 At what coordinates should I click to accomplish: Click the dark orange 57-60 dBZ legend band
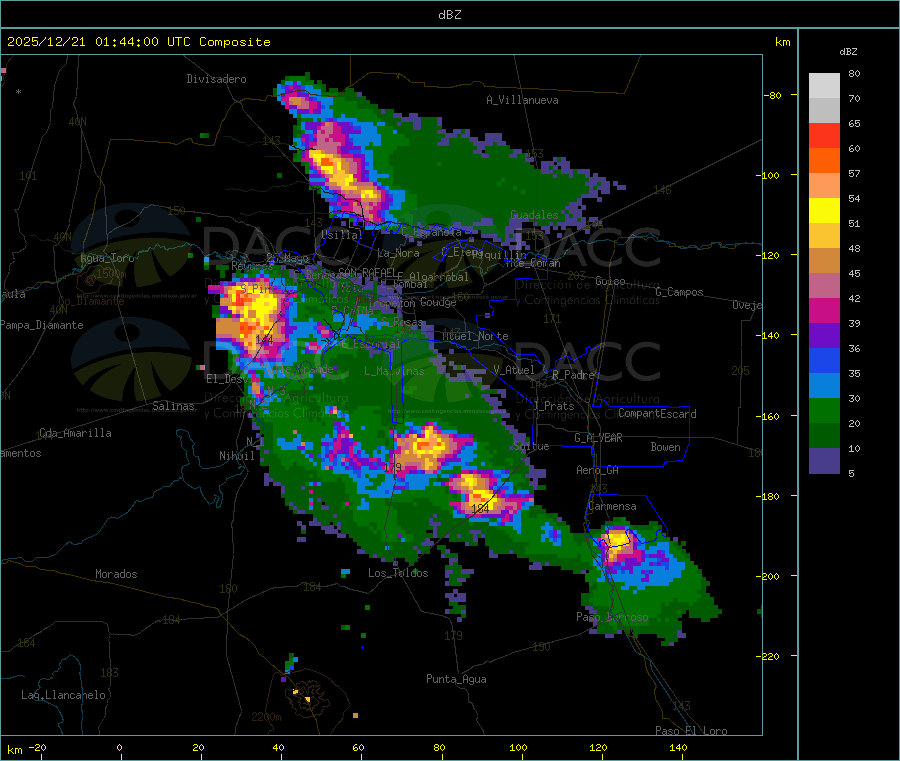coord(824,161)
